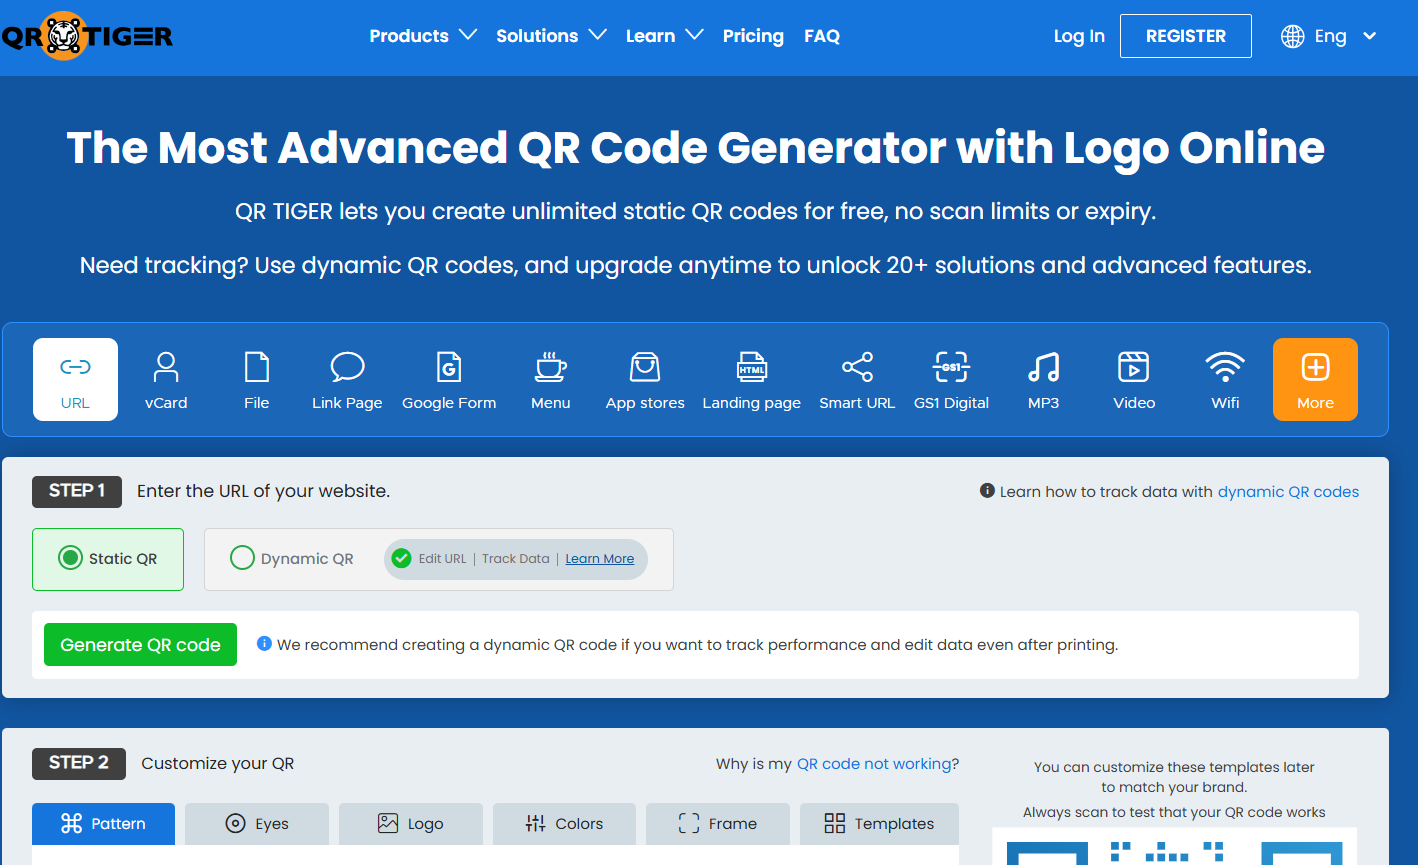
Task: Choose the App stores bag icon
Action: [645, 368]
